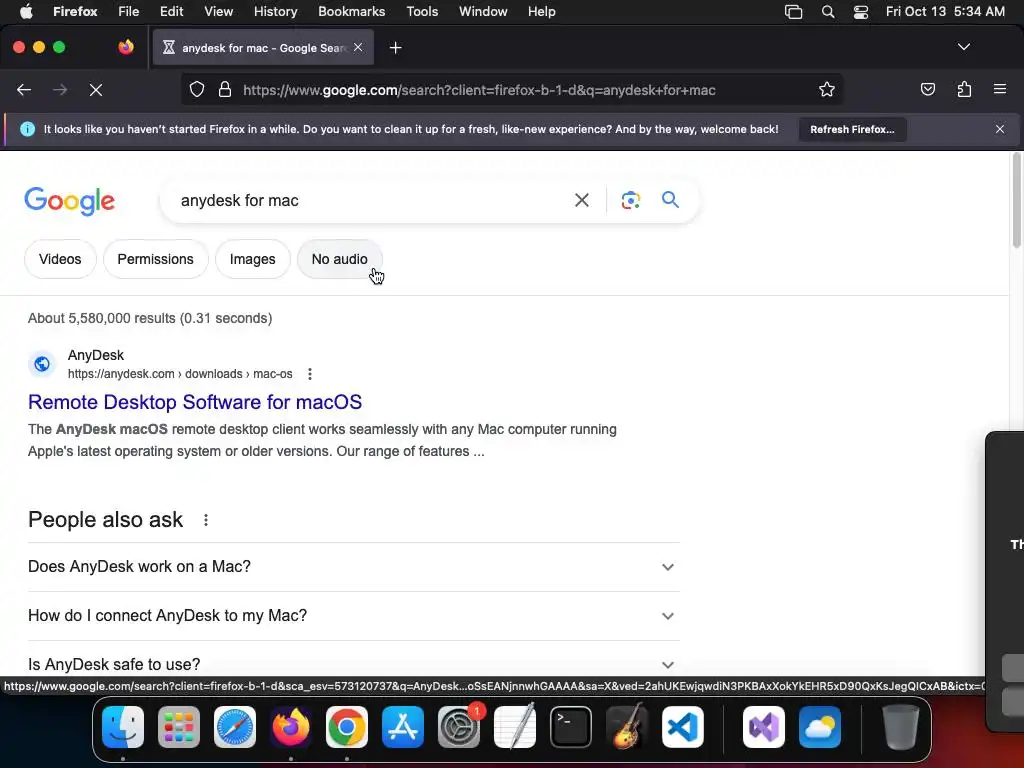
Task: Open Firefox application hamburger menu
Action: click(x=1000, y=89)
